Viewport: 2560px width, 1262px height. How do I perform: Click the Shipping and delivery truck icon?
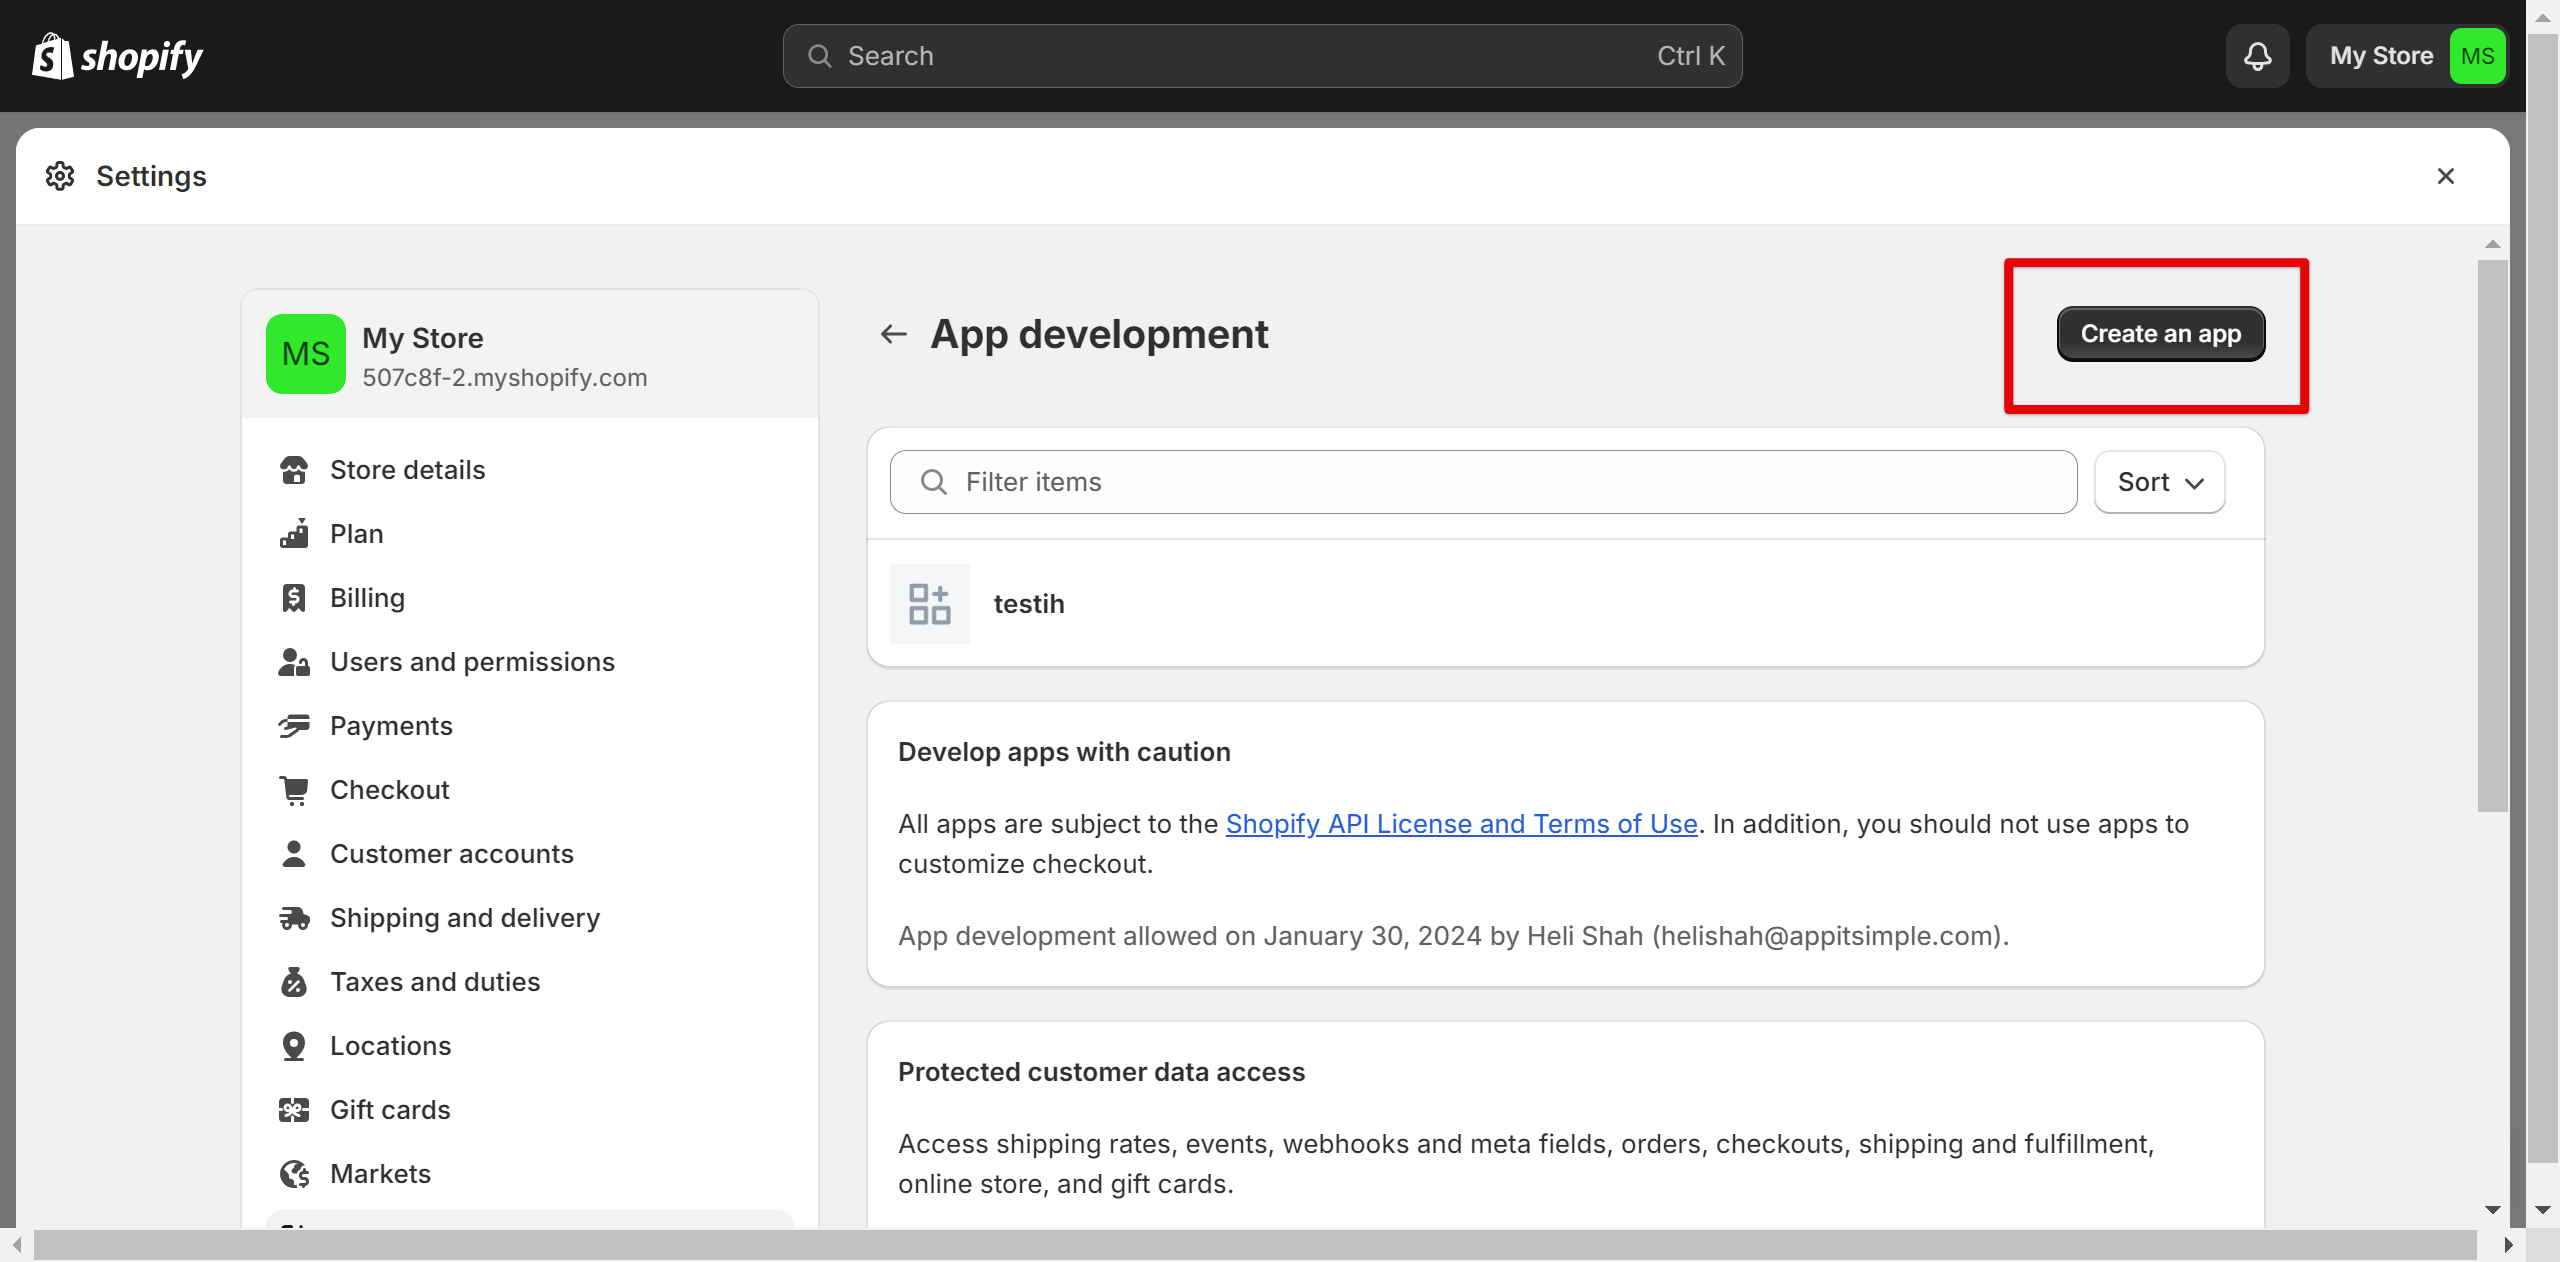(294, 918)
